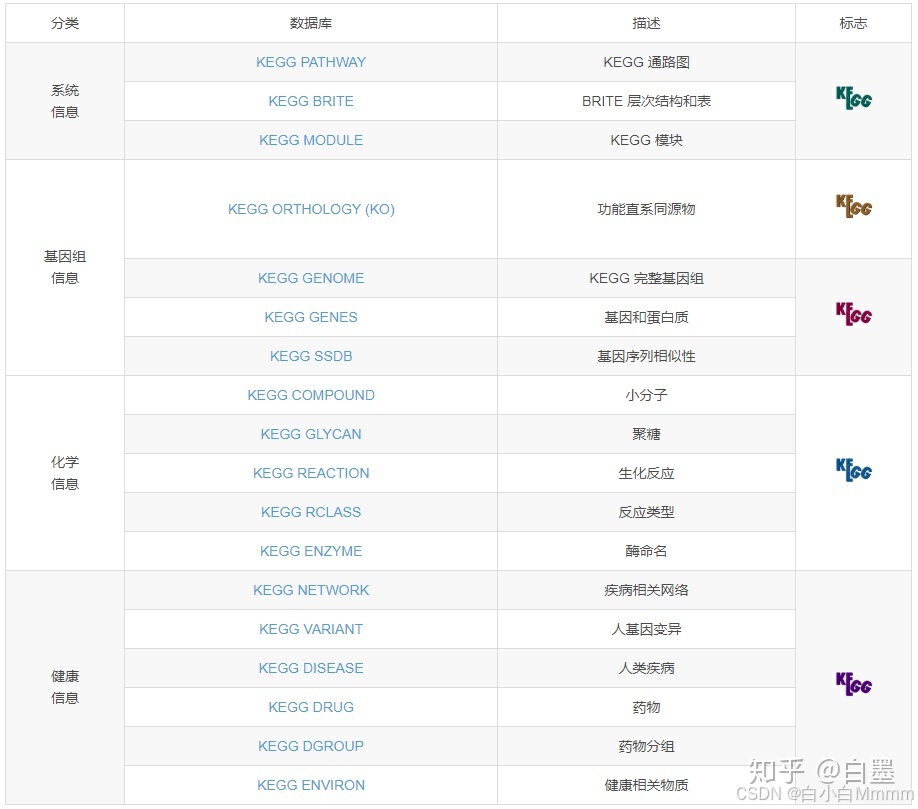The width and height of the screenshot is (918, 809).
Task: Open the KEGG GENOME link
Action: coord(311,278)
